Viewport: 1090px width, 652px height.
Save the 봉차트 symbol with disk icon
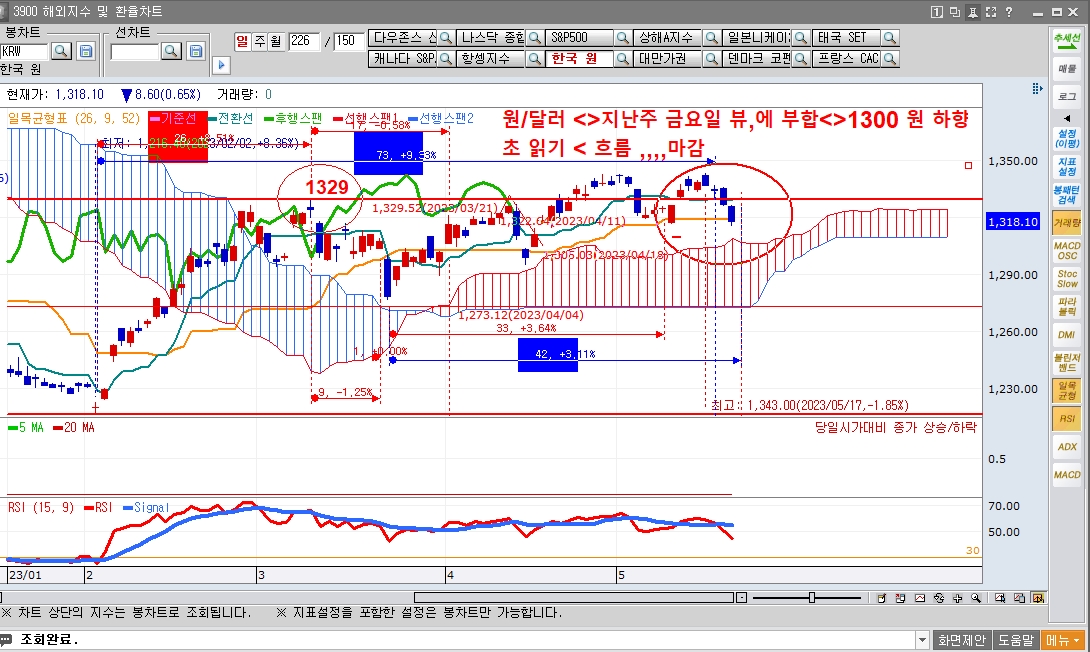[86, 51]
